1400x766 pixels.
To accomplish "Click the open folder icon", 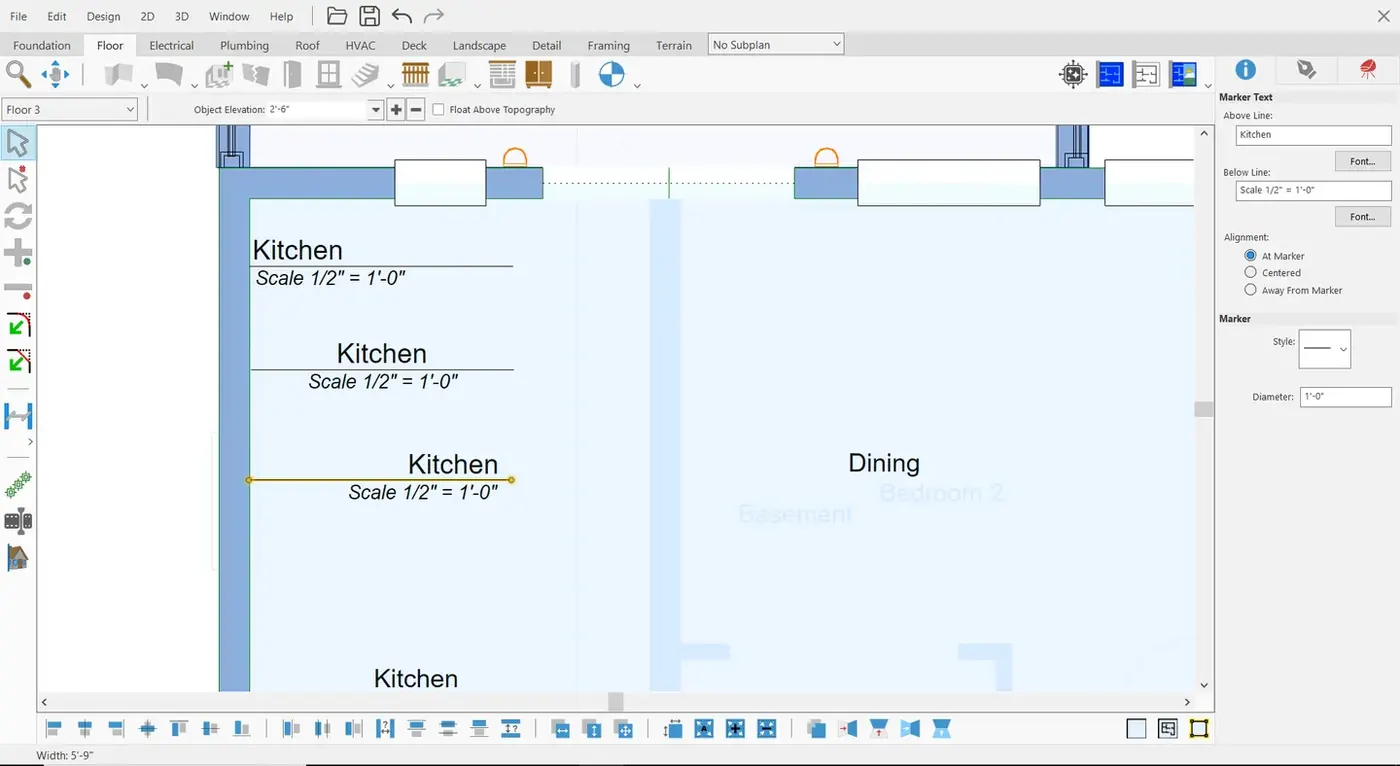I will pos(337,16).
